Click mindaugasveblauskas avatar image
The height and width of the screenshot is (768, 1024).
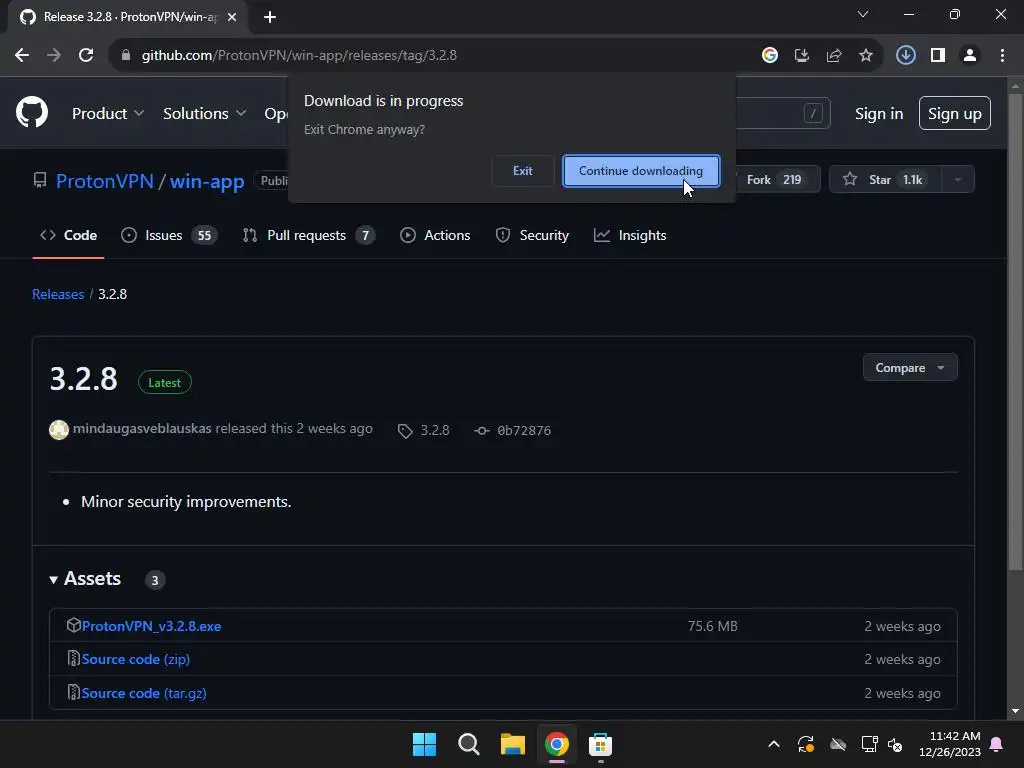59,430
